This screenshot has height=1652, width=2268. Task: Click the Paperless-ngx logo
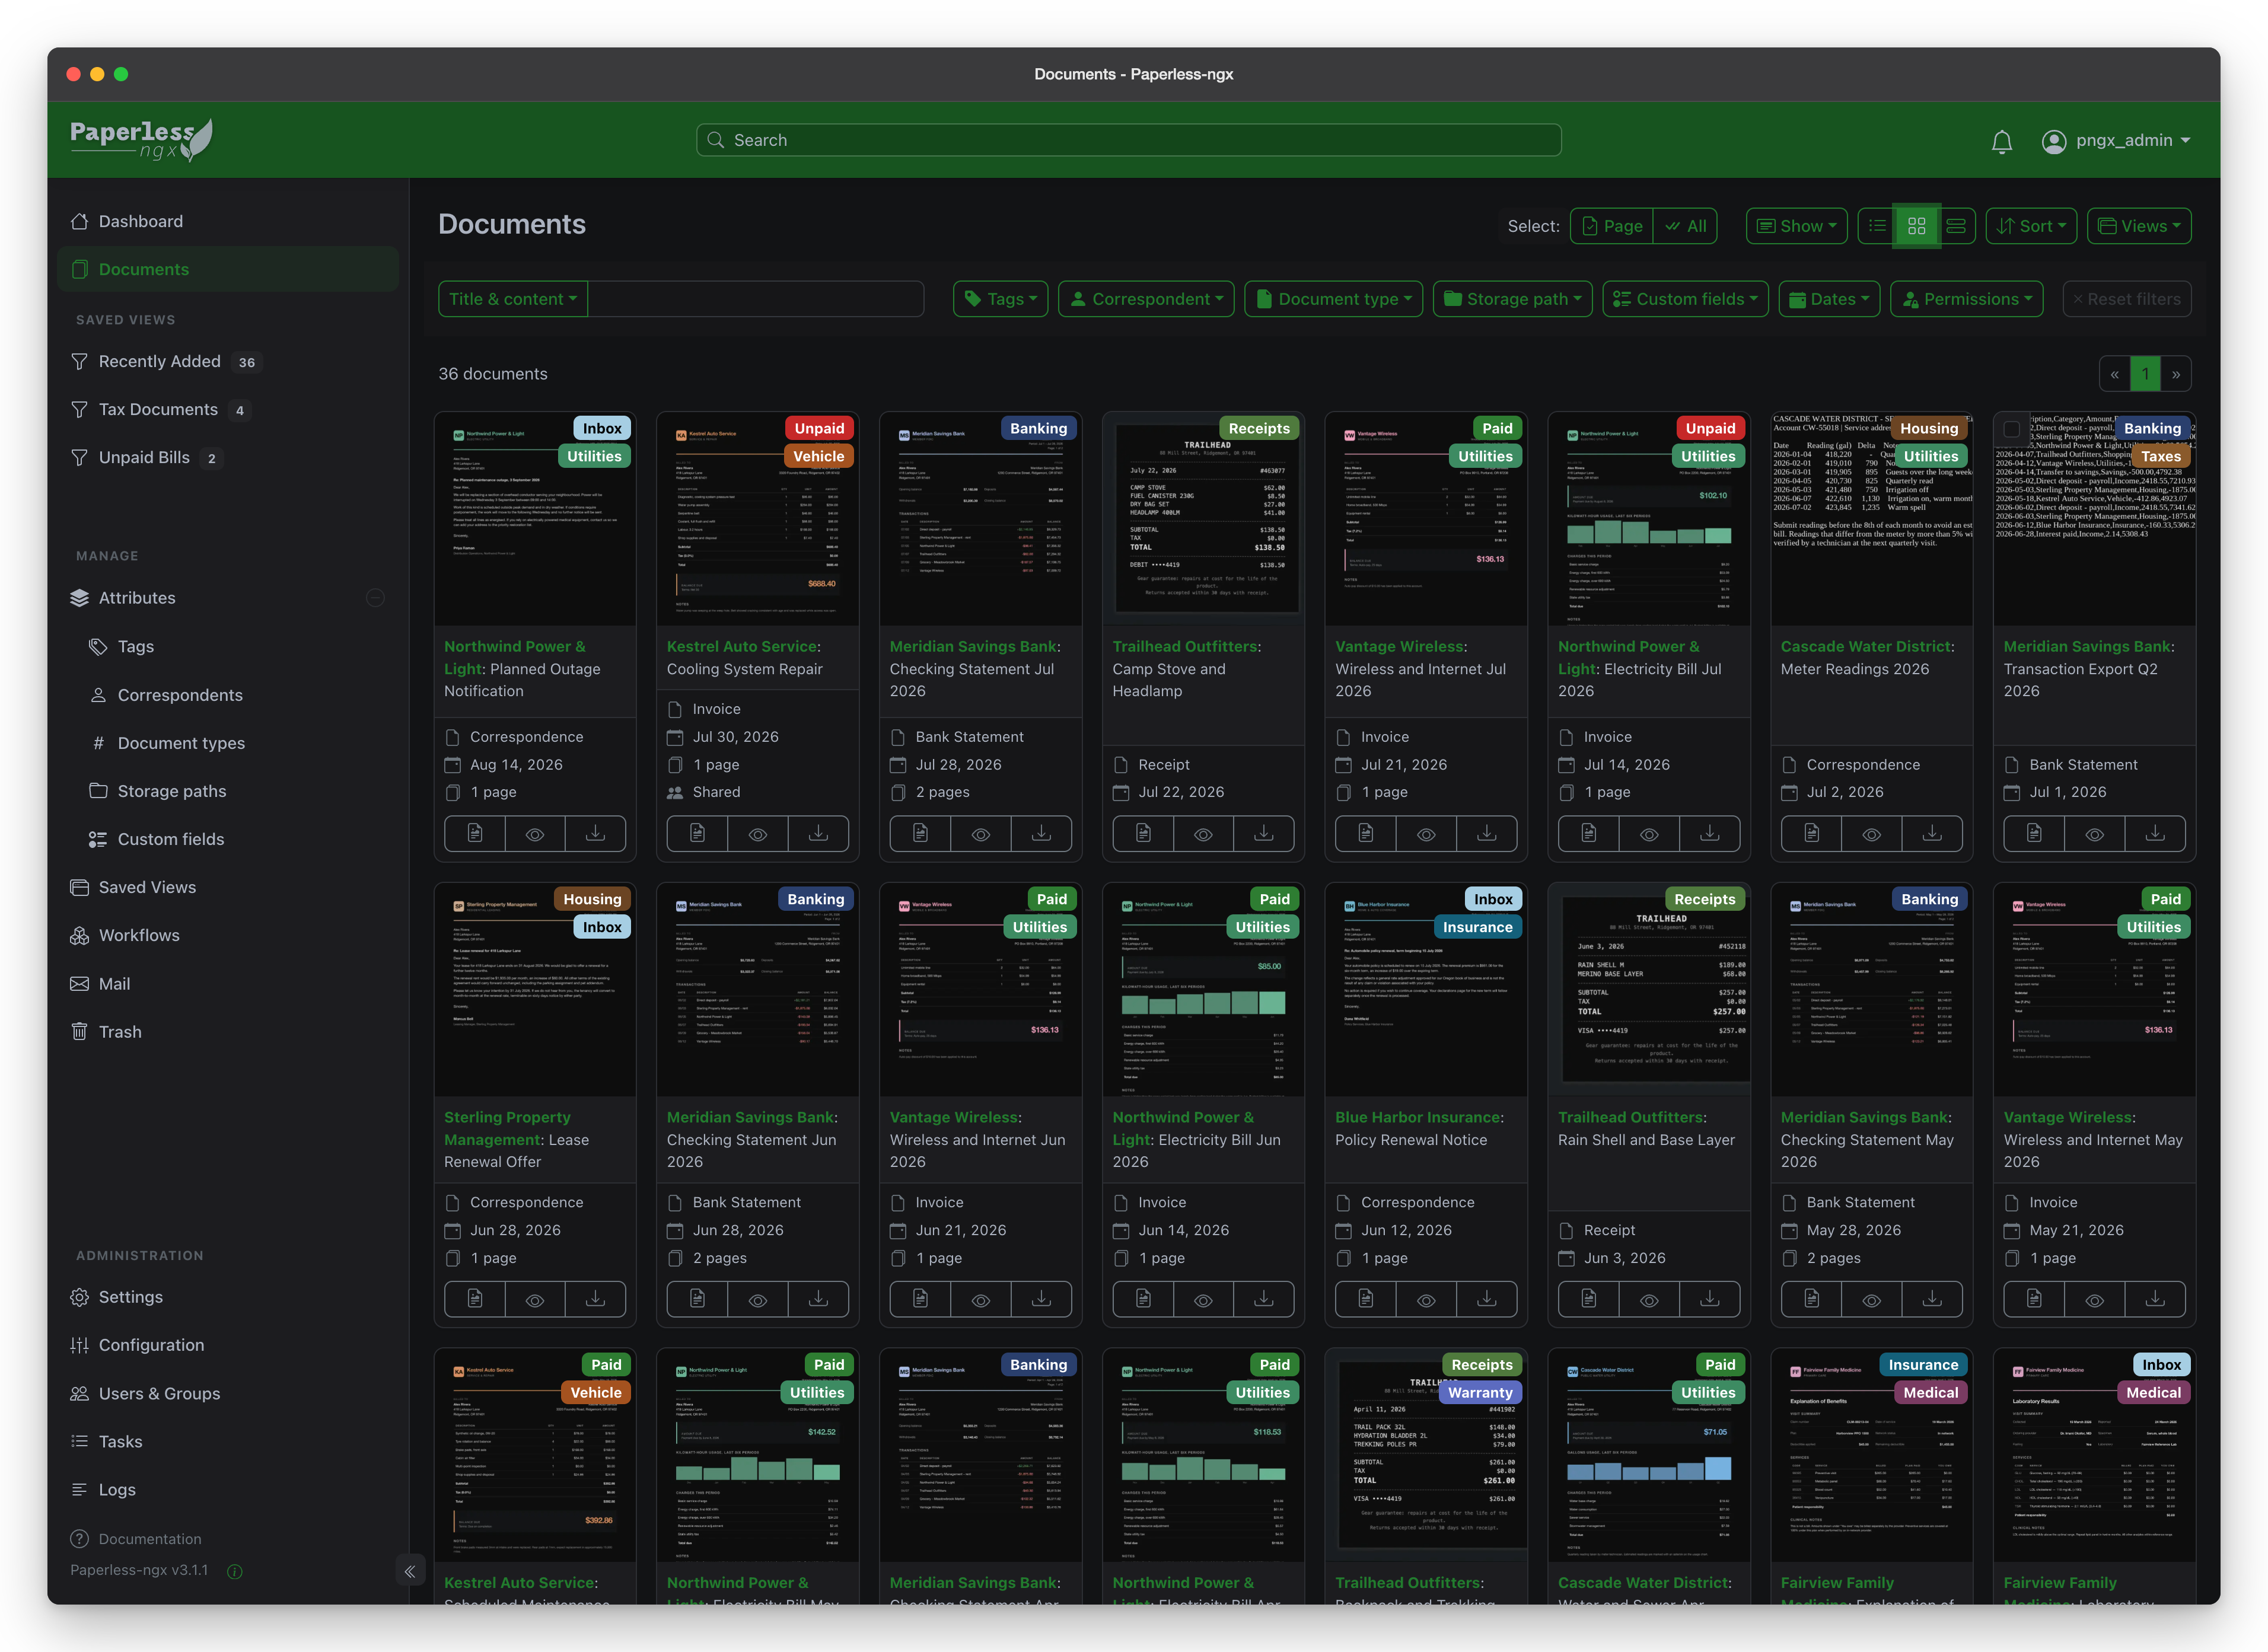141,140
